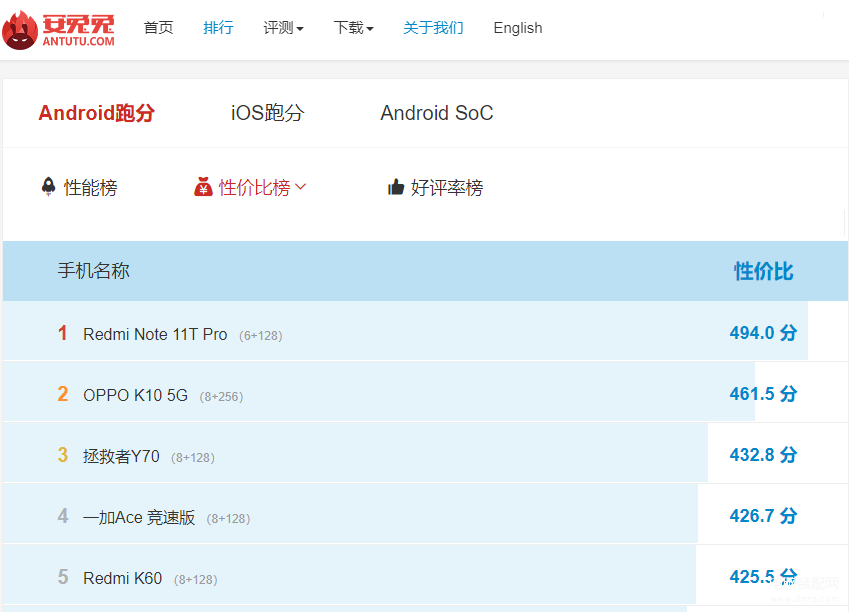Click the 425.5 分 score
The width and height of the screenshot is (849, 612).
click(x=763, y=577)
